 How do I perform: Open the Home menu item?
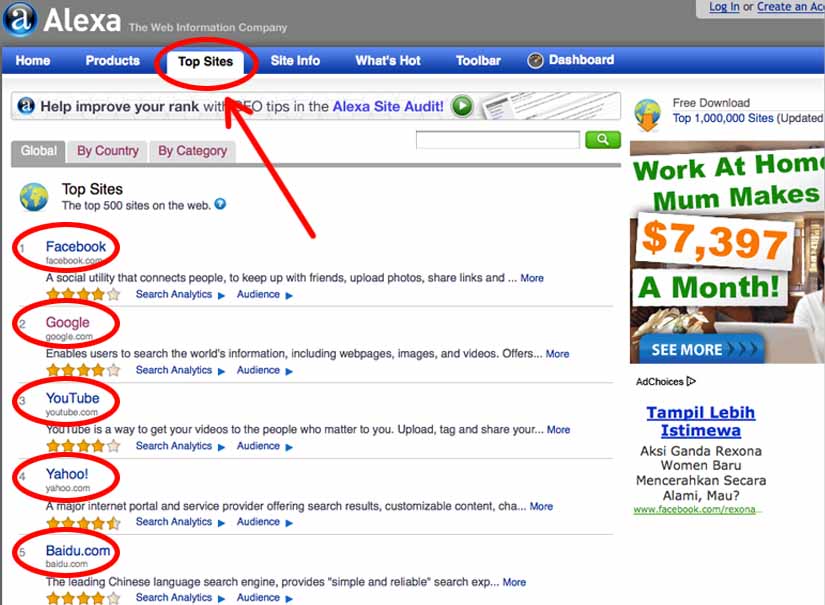(x=33, y=60)
